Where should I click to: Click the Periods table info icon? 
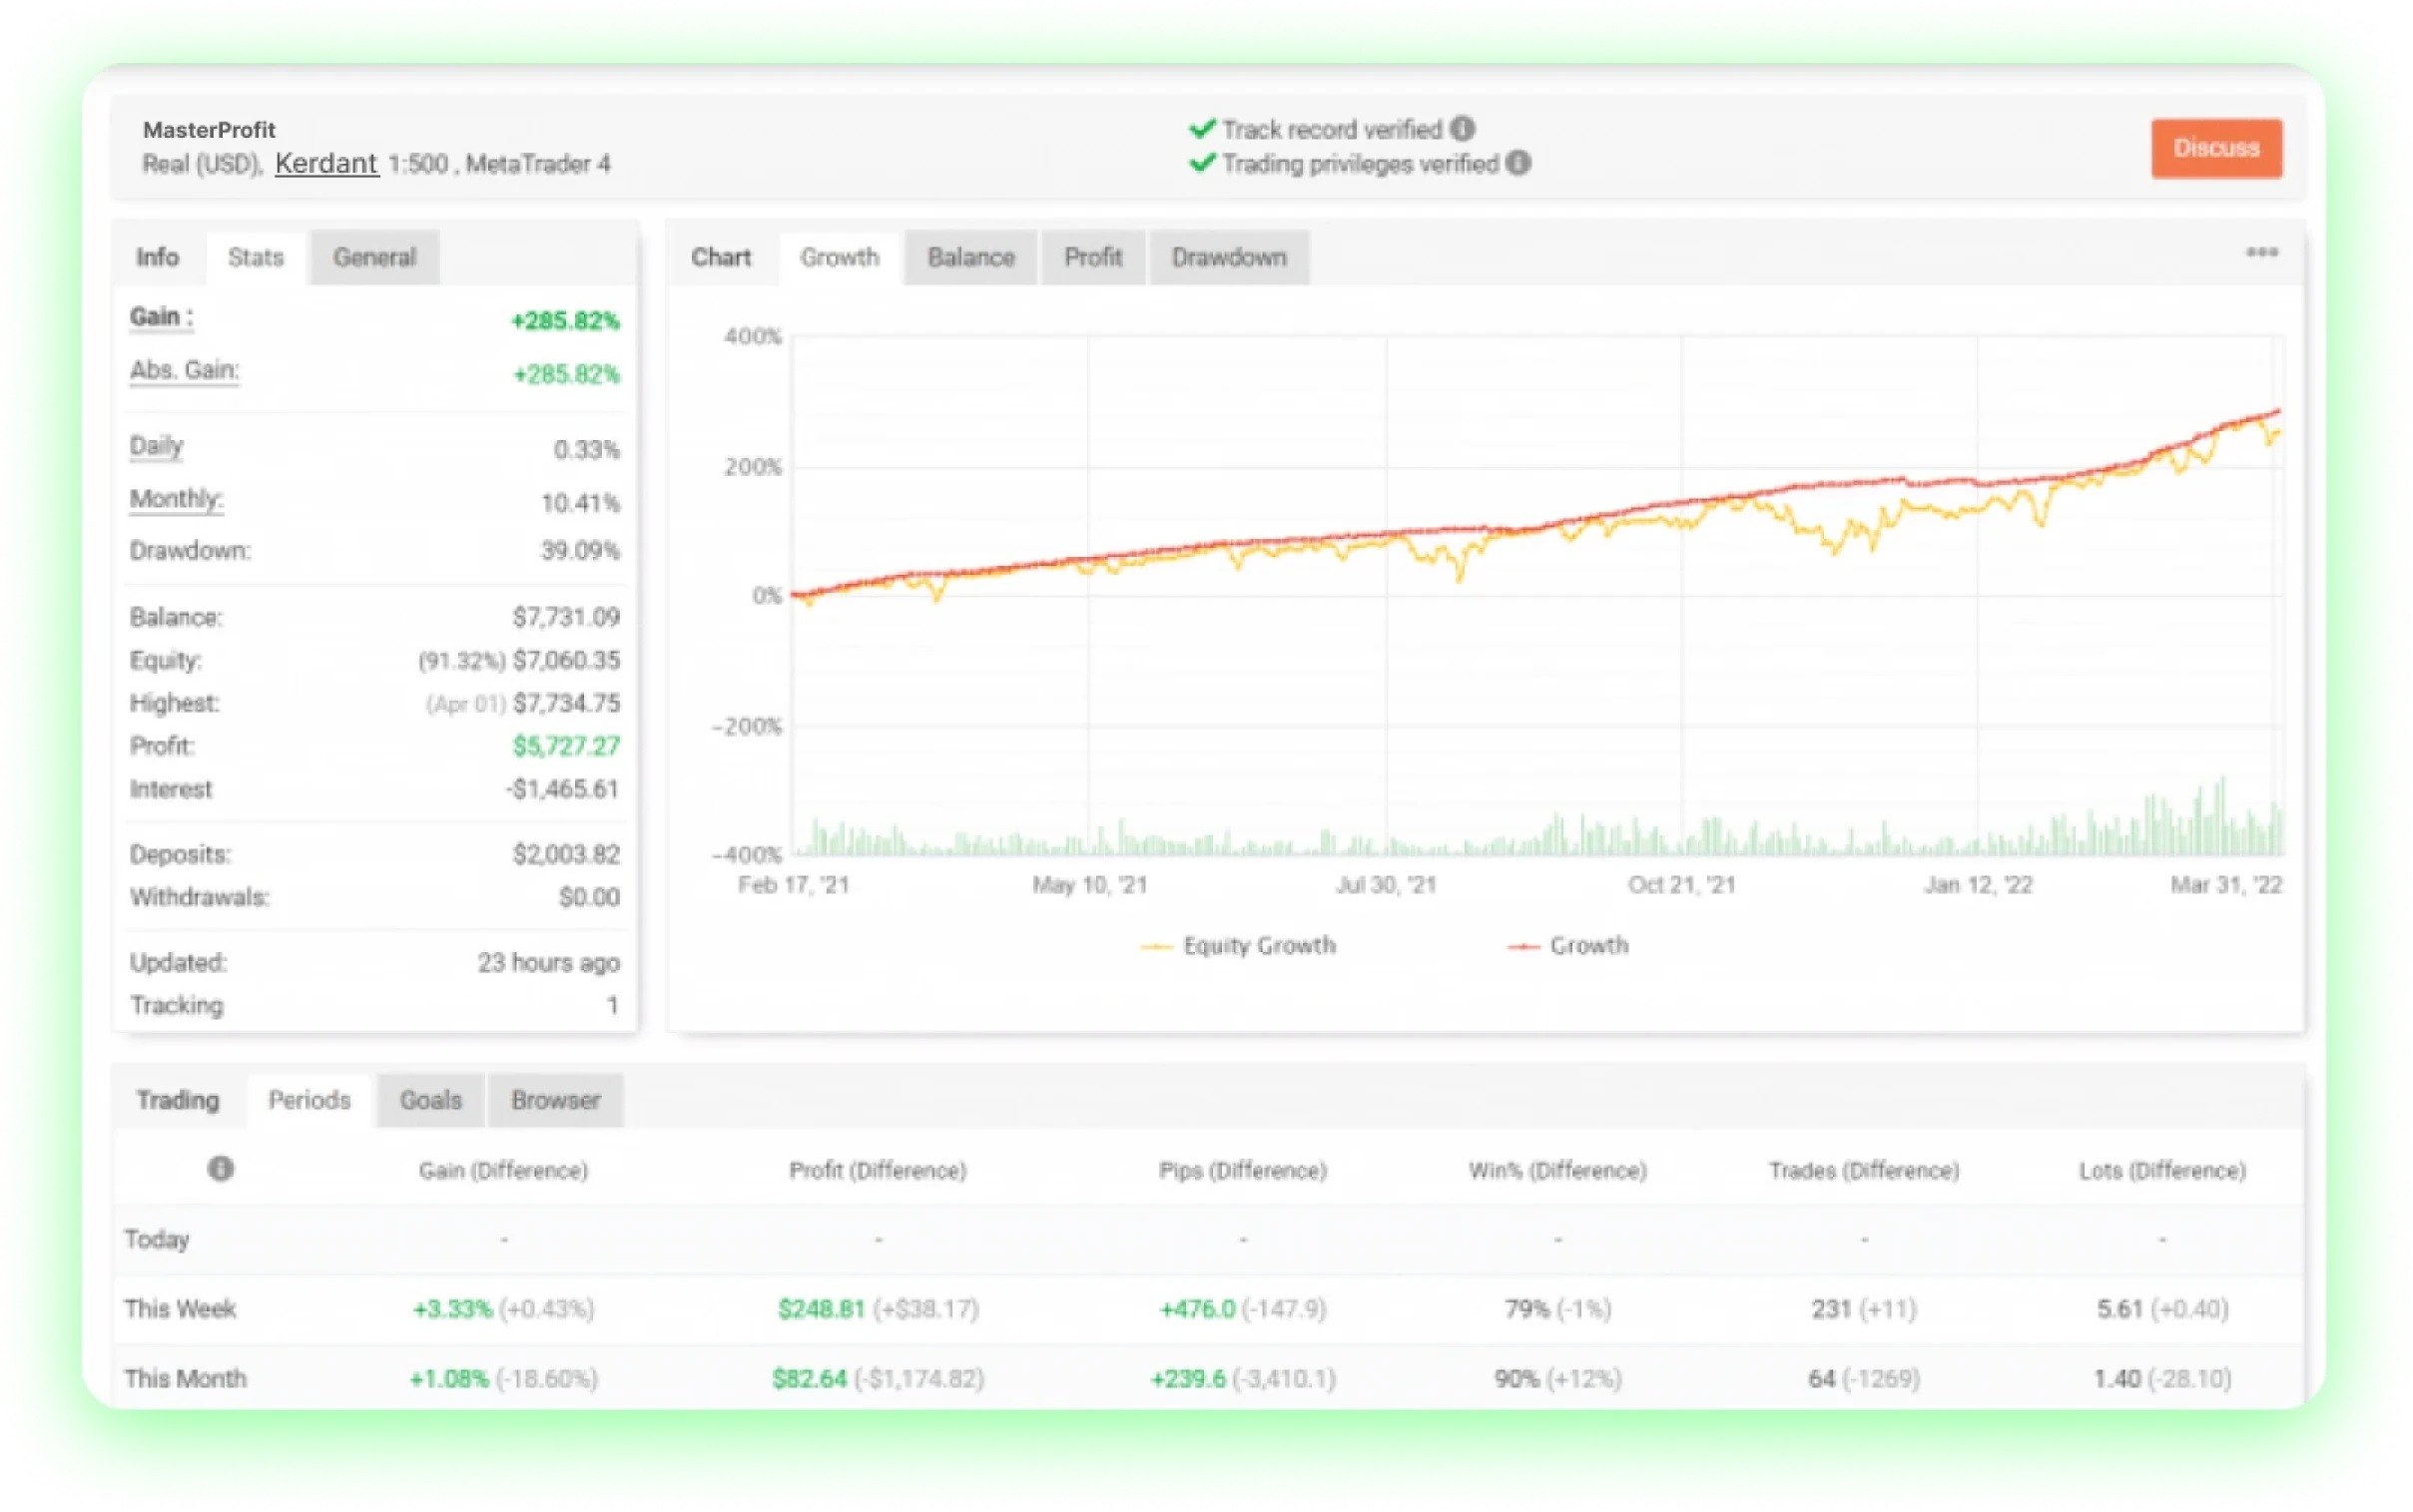pyautogui.click(x=220, y=1168)
